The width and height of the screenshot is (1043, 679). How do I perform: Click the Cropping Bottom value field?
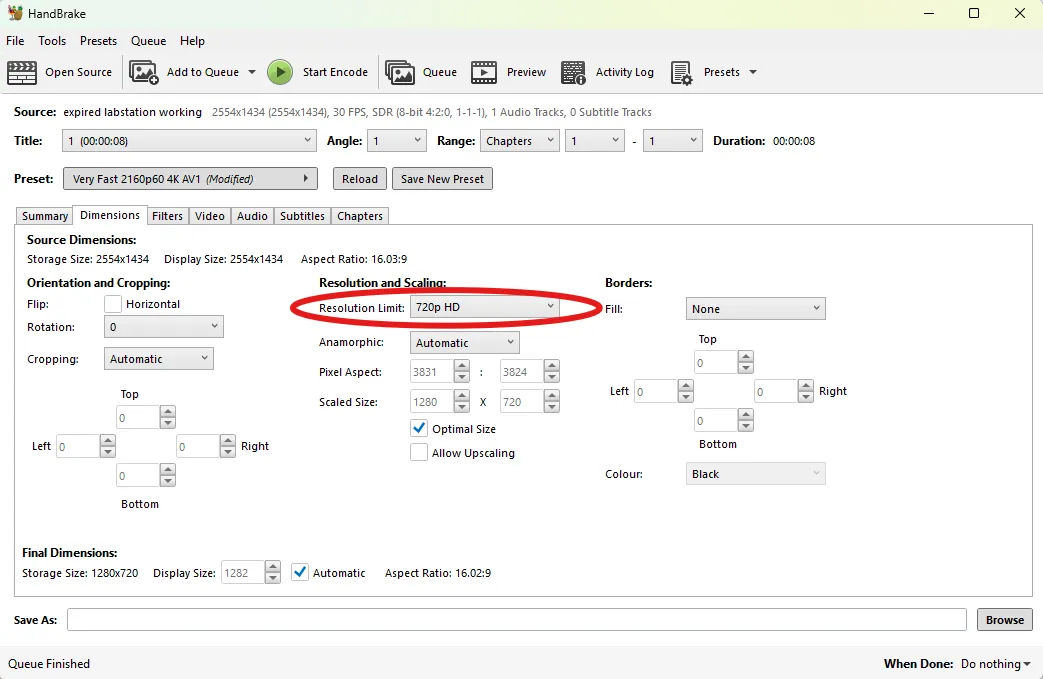138,475
